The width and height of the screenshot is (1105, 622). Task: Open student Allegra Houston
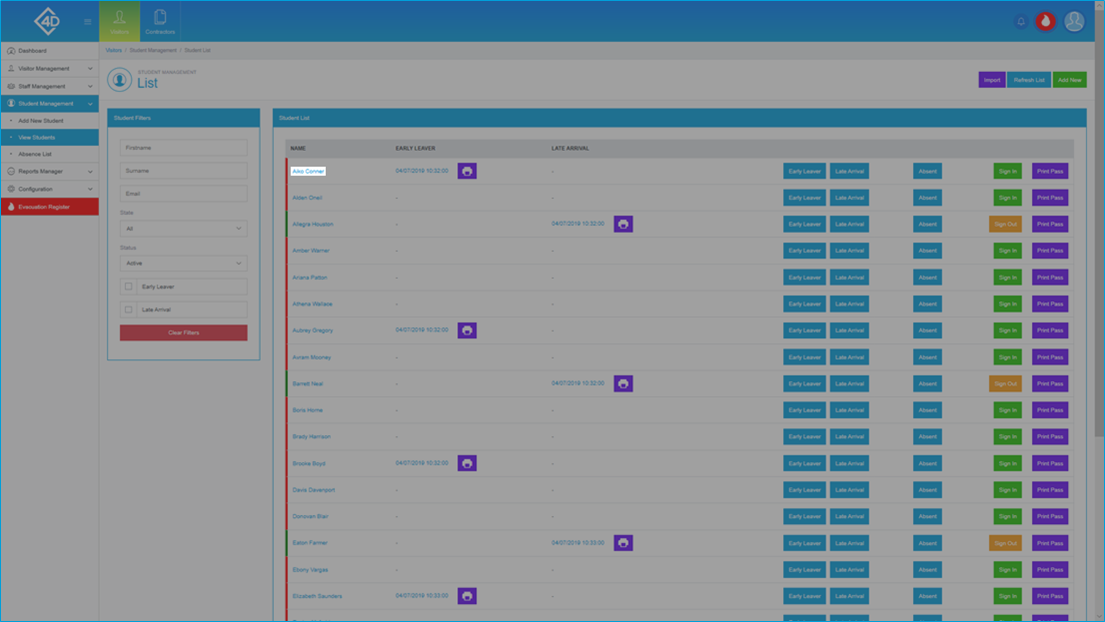pos(313,224)
